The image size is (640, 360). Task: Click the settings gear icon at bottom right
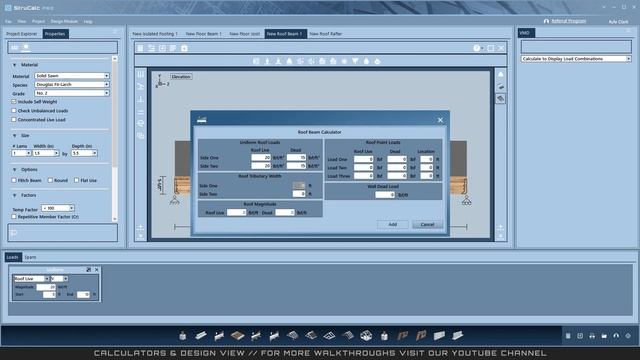628,336
